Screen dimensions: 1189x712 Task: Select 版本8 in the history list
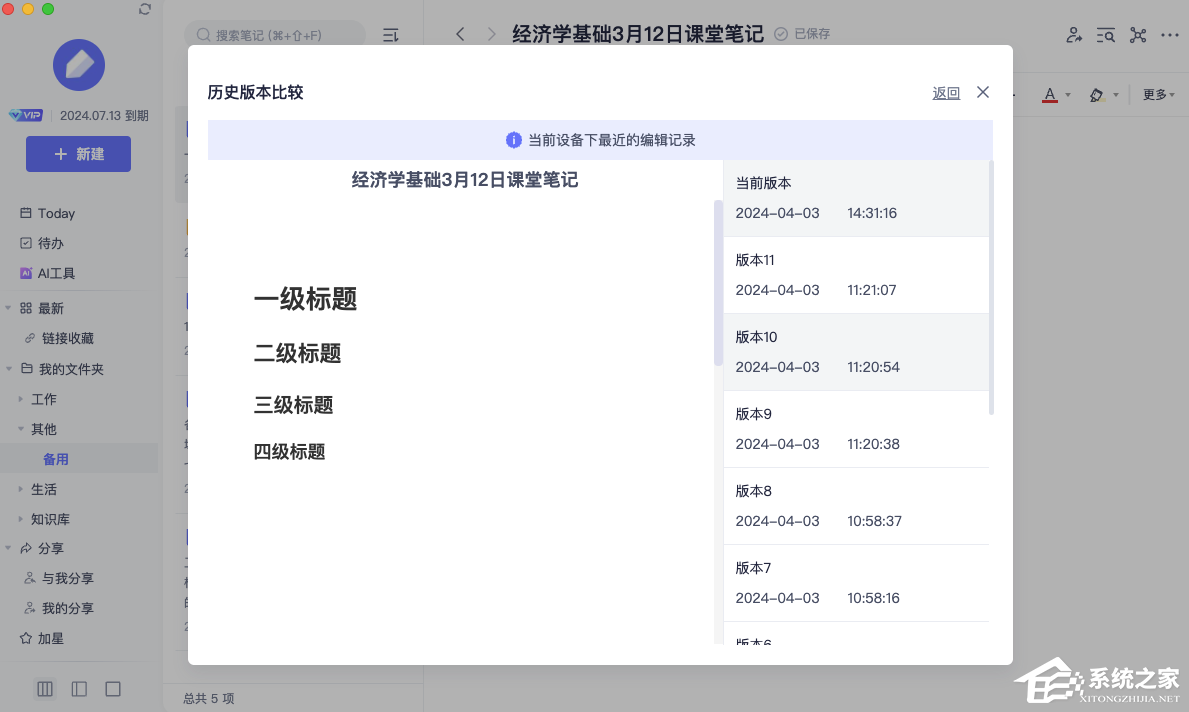click(x=856, y=506)
